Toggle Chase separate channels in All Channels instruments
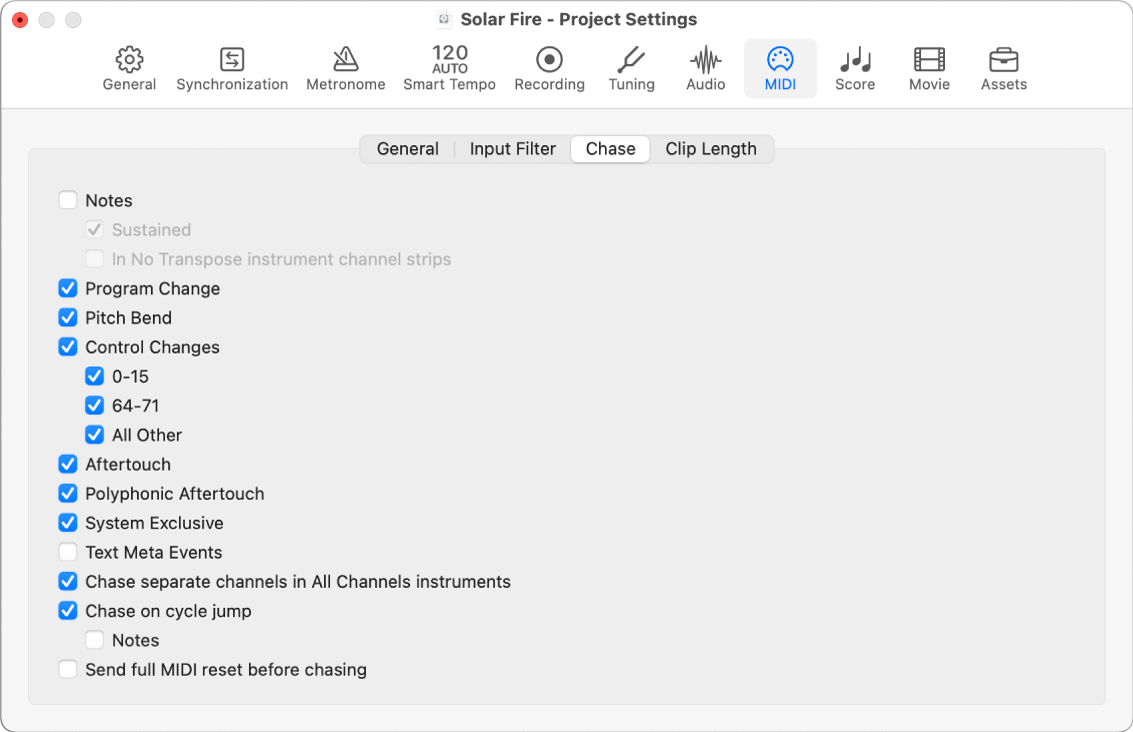Viewport: 1133px width, 732px height. click(x=68, y=582)
